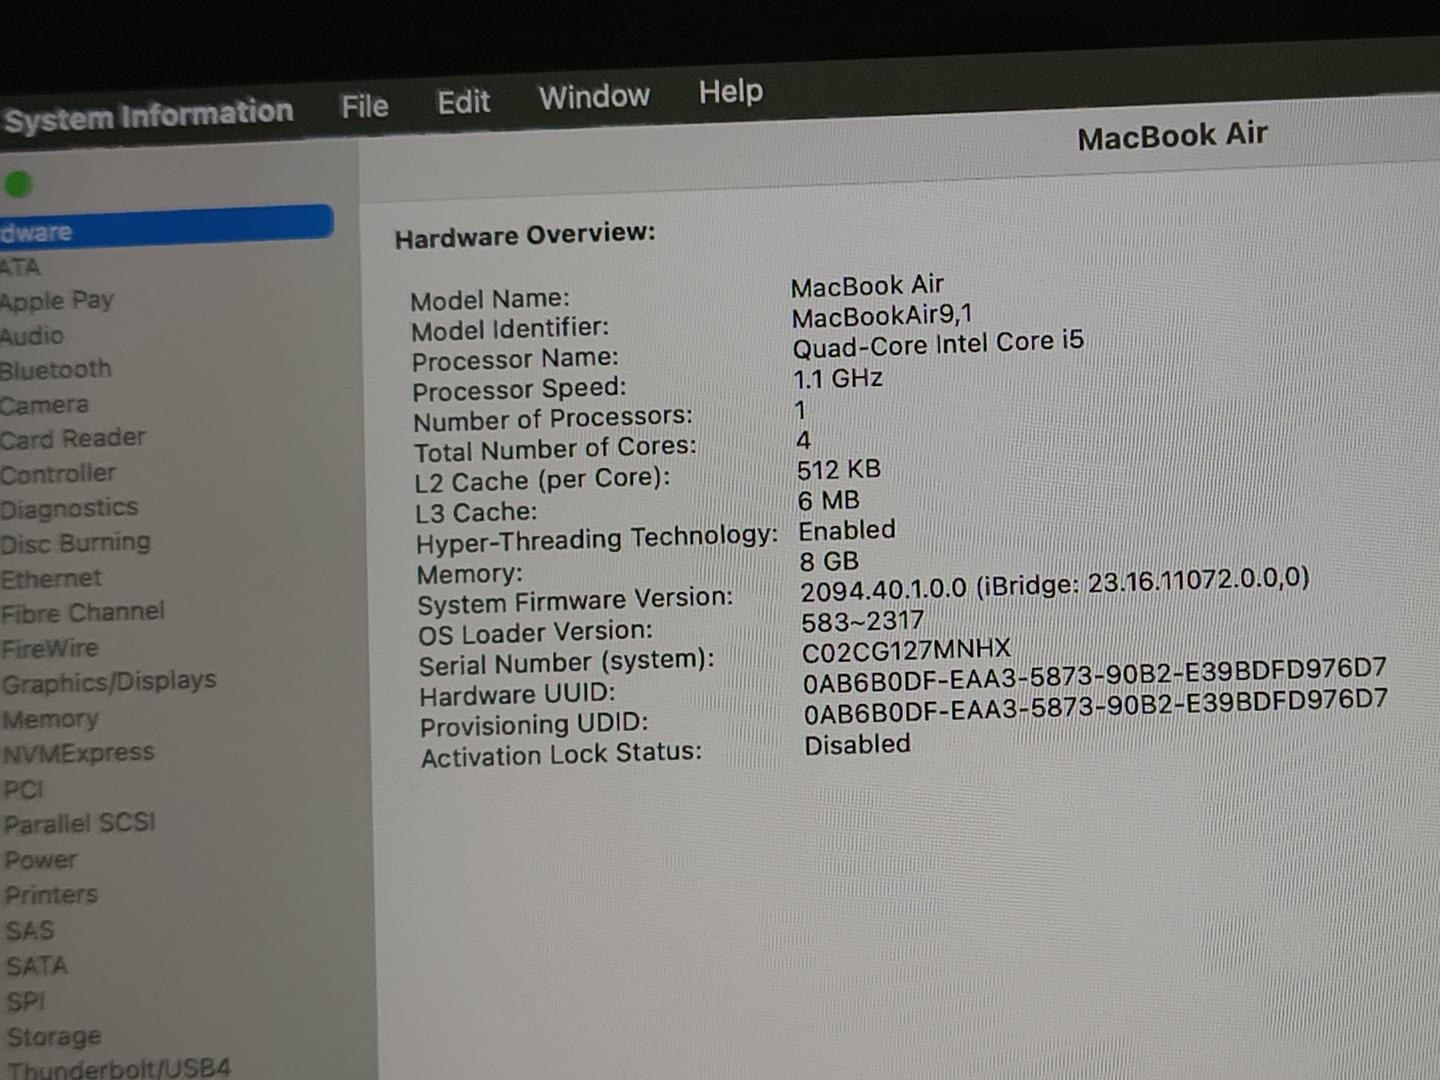
Task: Click the 583~2317 loader version value
Action: pos(863,622)
